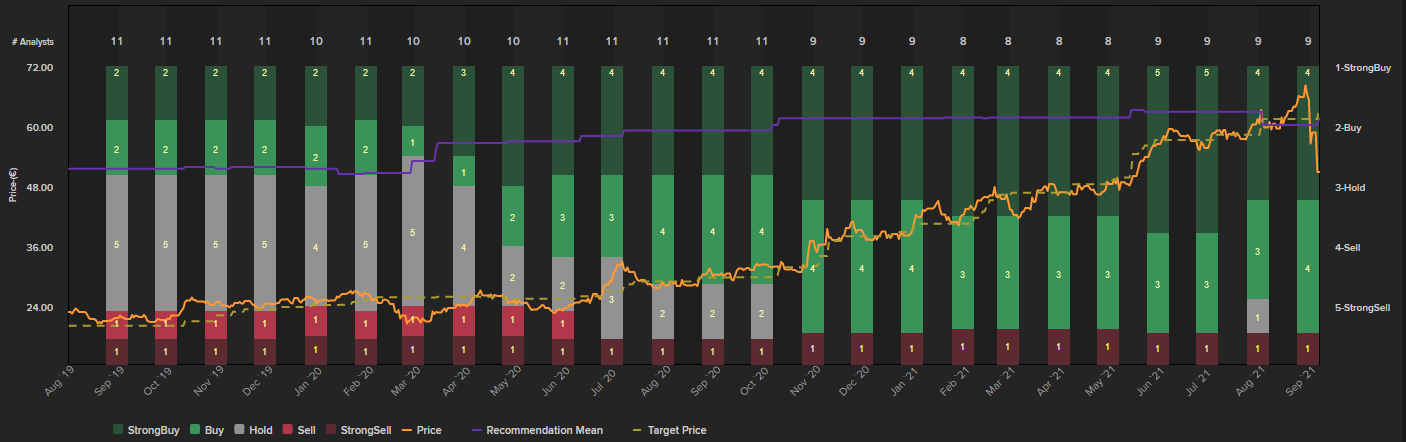Viewport: 1406px width, 442px height.
Task: Toggle the Target Price legend entry
Action: tap(675, 430)
